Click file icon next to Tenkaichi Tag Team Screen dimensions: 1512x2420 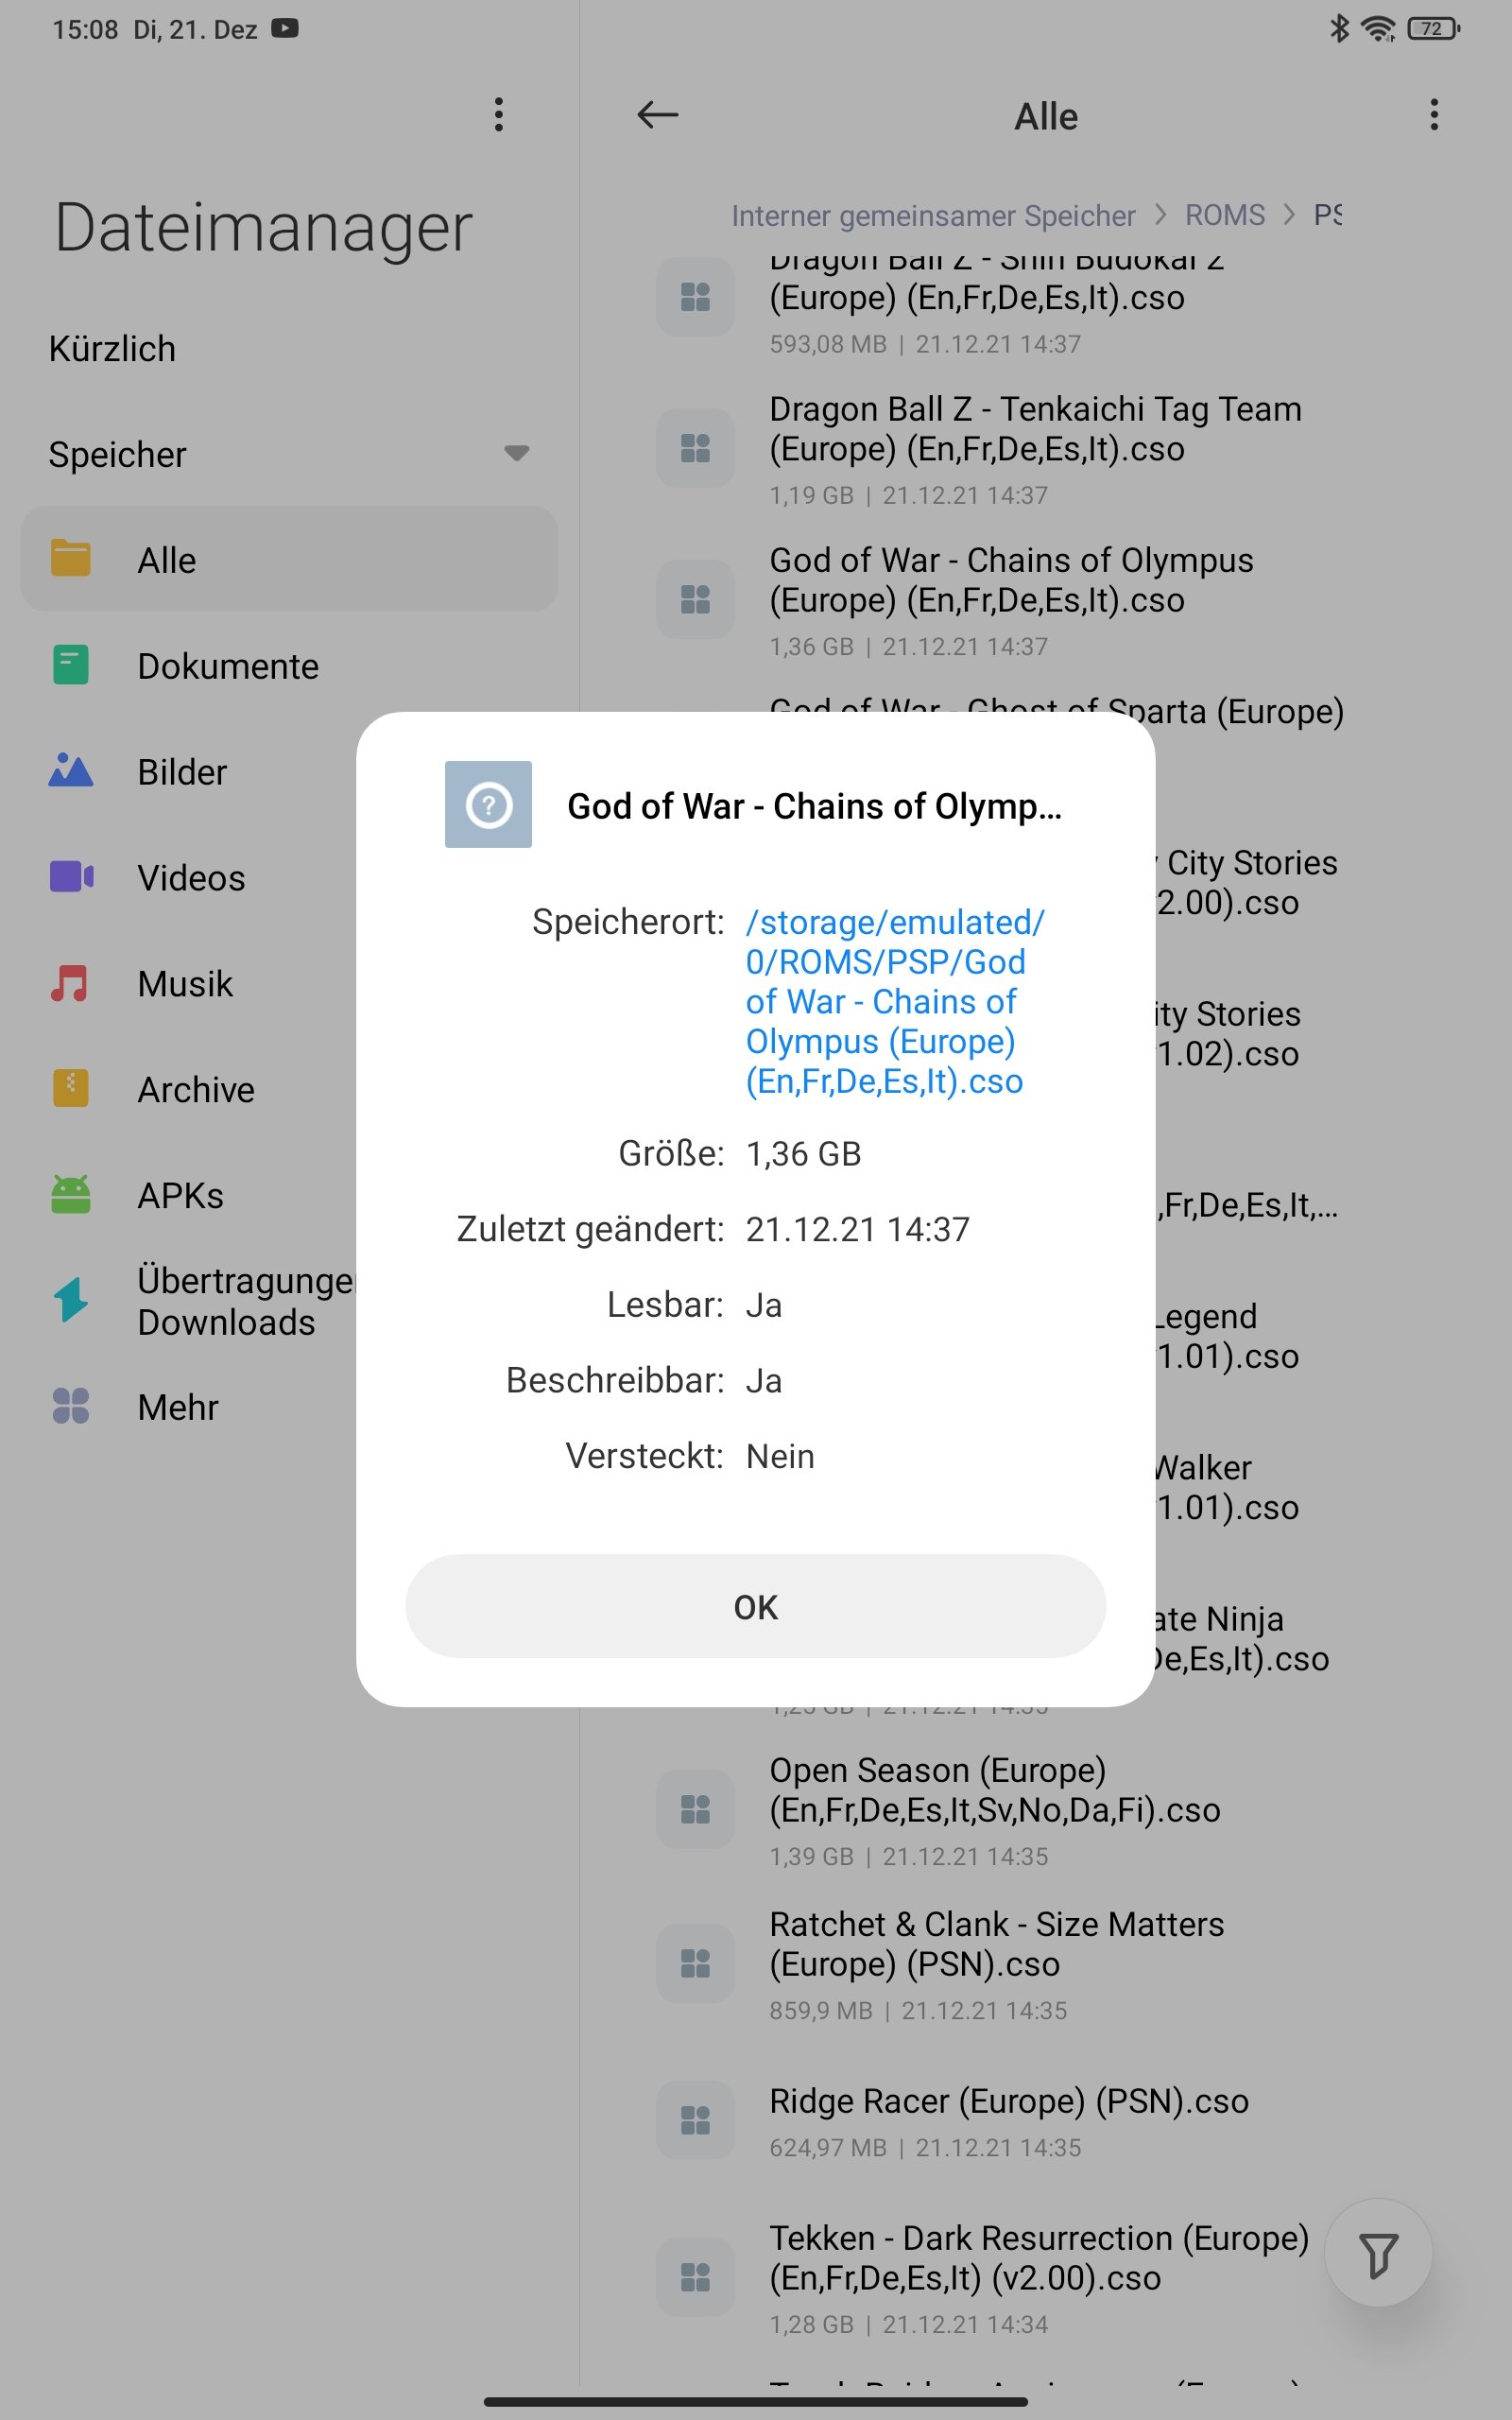coord(695,448)
